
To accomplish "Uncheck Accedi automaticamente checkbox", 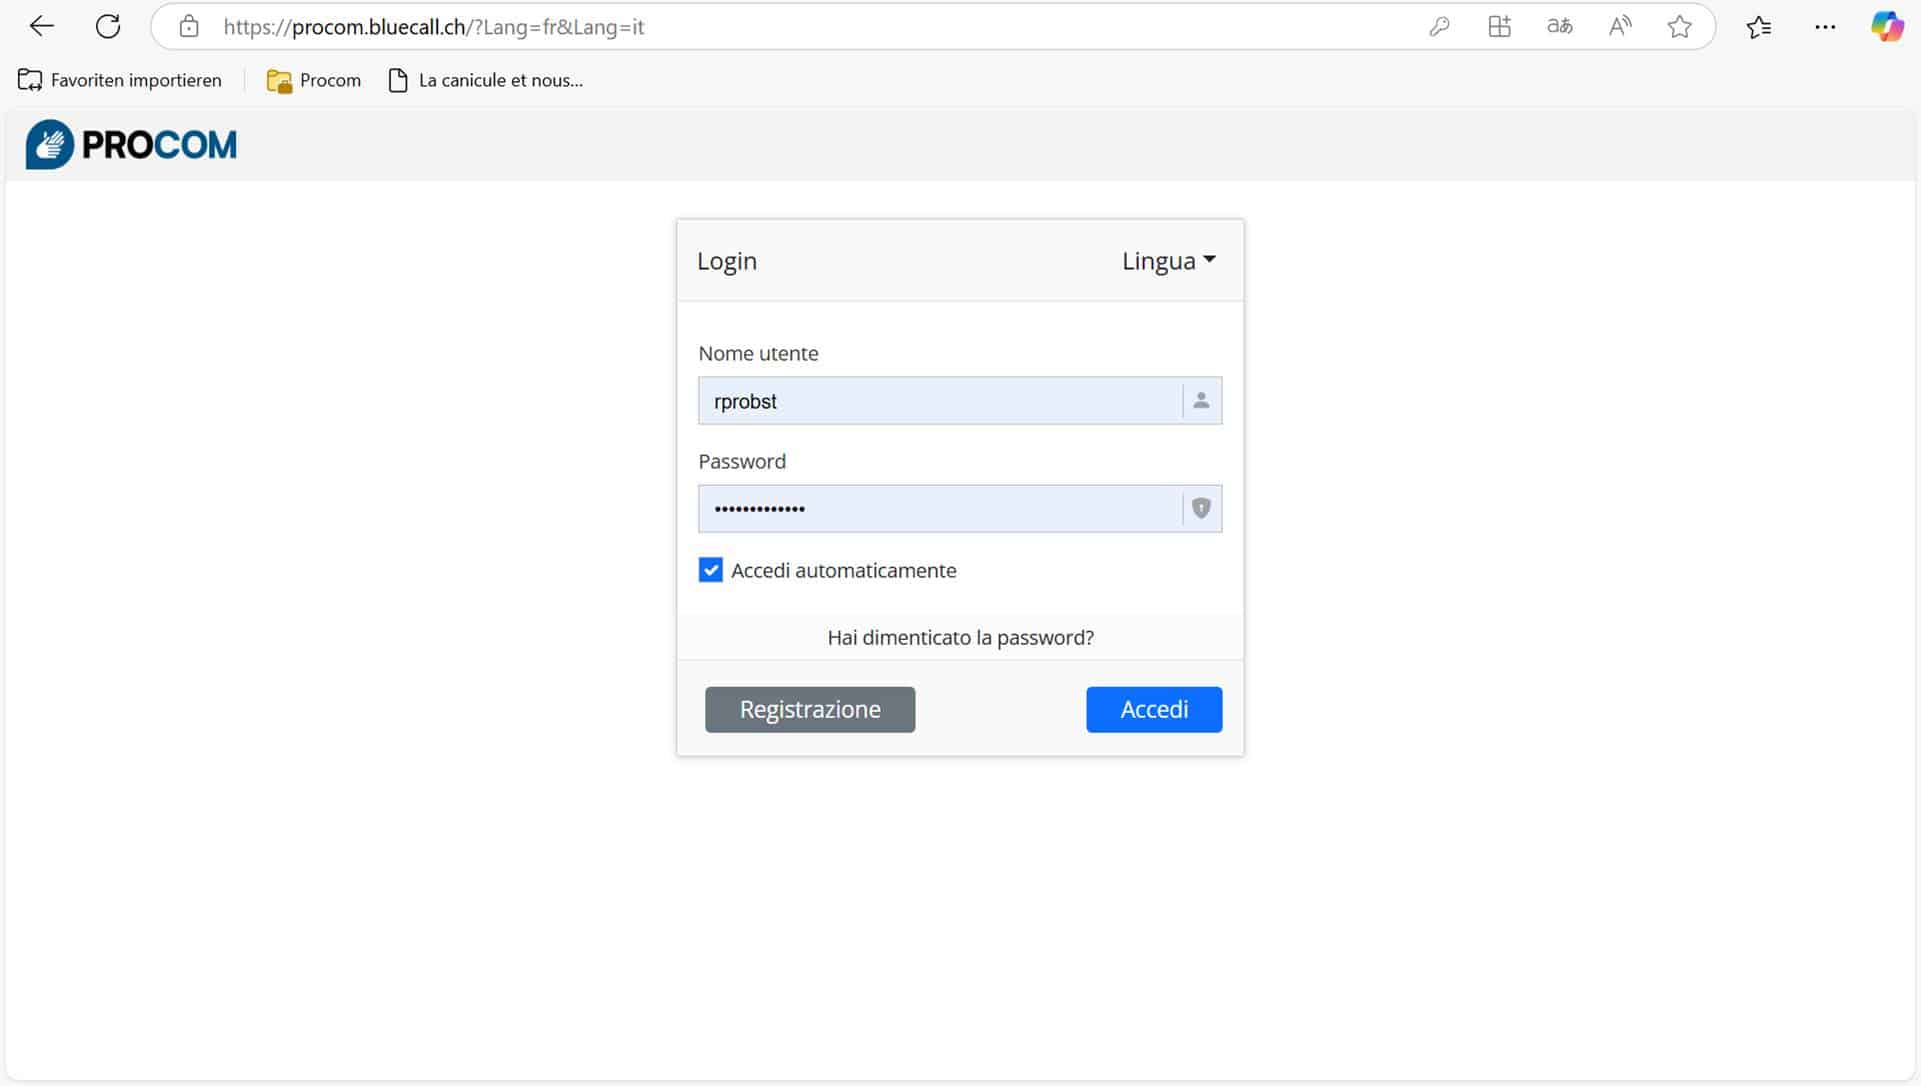I will [710, 570].
